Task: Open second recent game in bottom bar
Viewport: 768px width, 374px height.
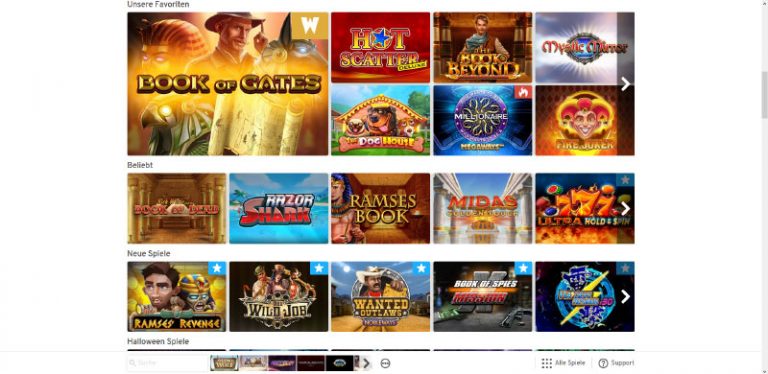Action: pos(253,363)
